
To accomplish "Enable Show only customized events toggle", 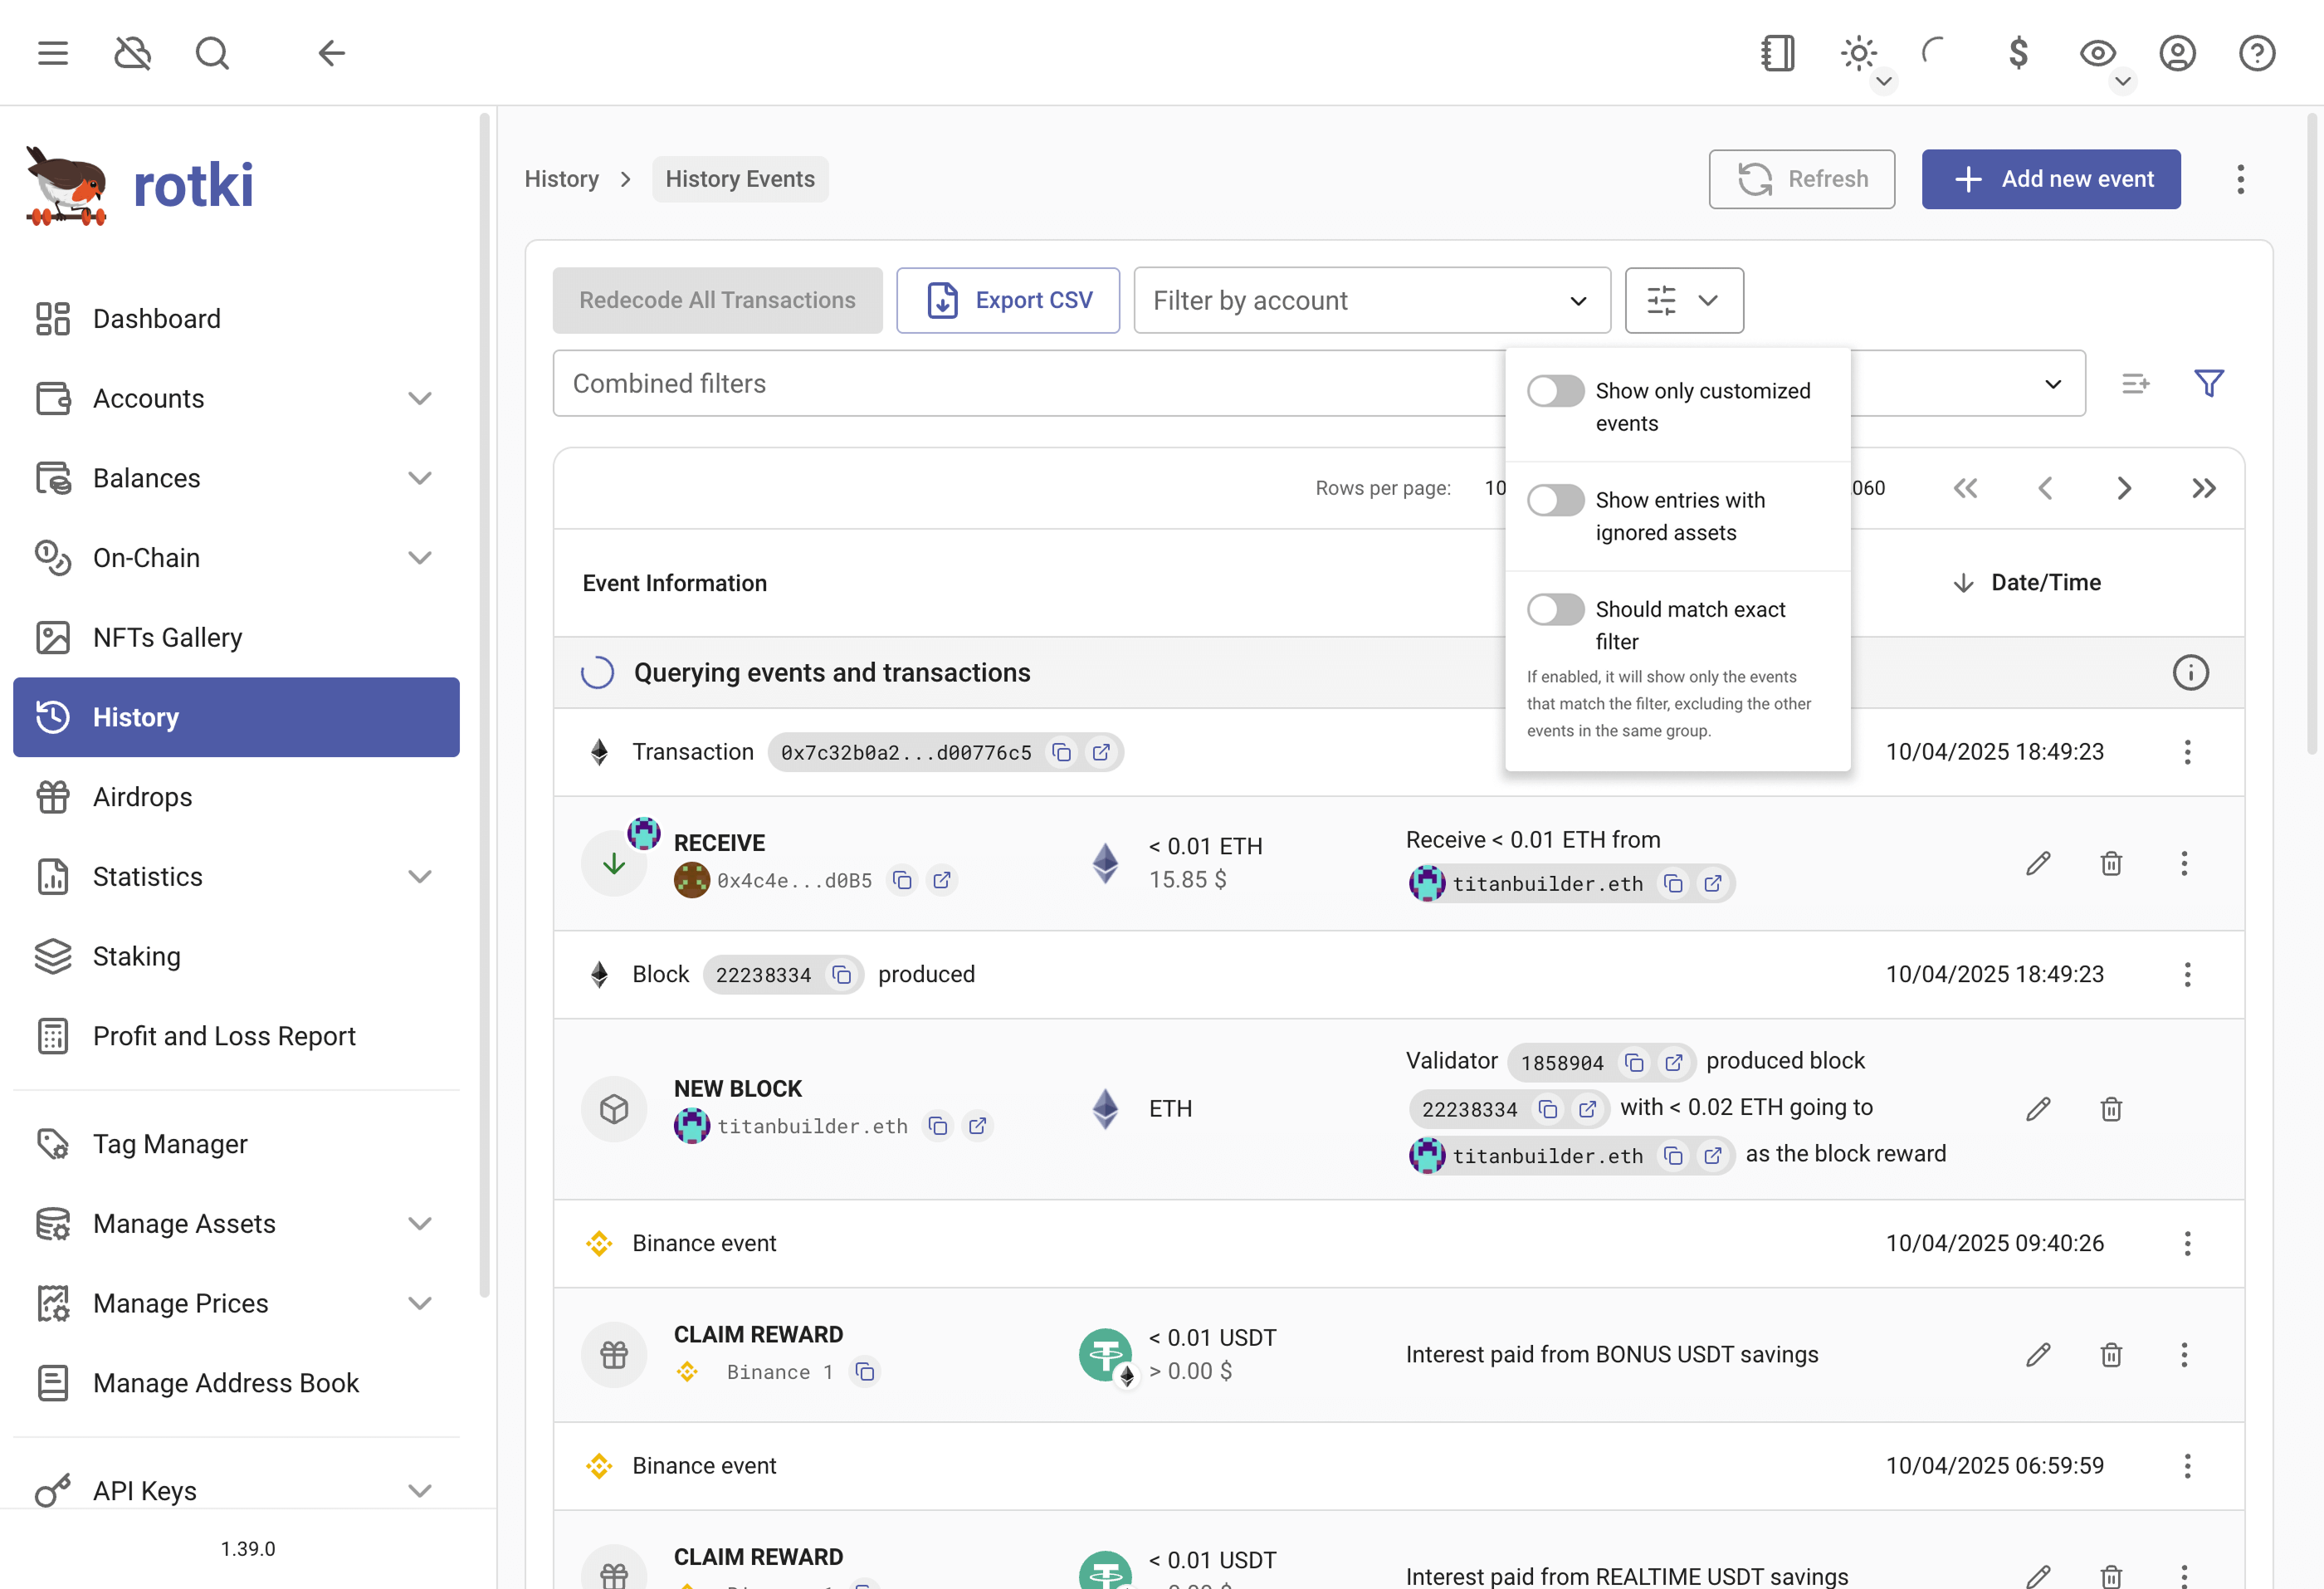I will click(x=1555, y=391).
